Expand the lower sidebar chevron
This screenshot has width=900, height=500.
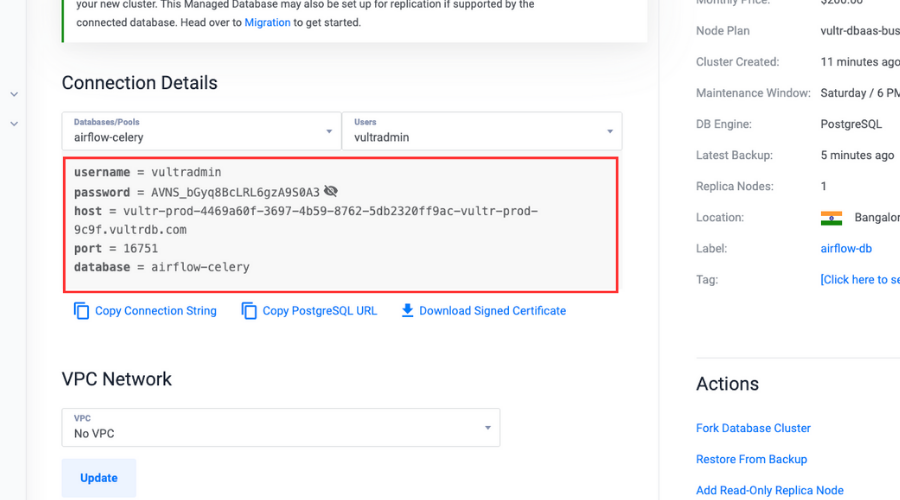pos(14,123)
